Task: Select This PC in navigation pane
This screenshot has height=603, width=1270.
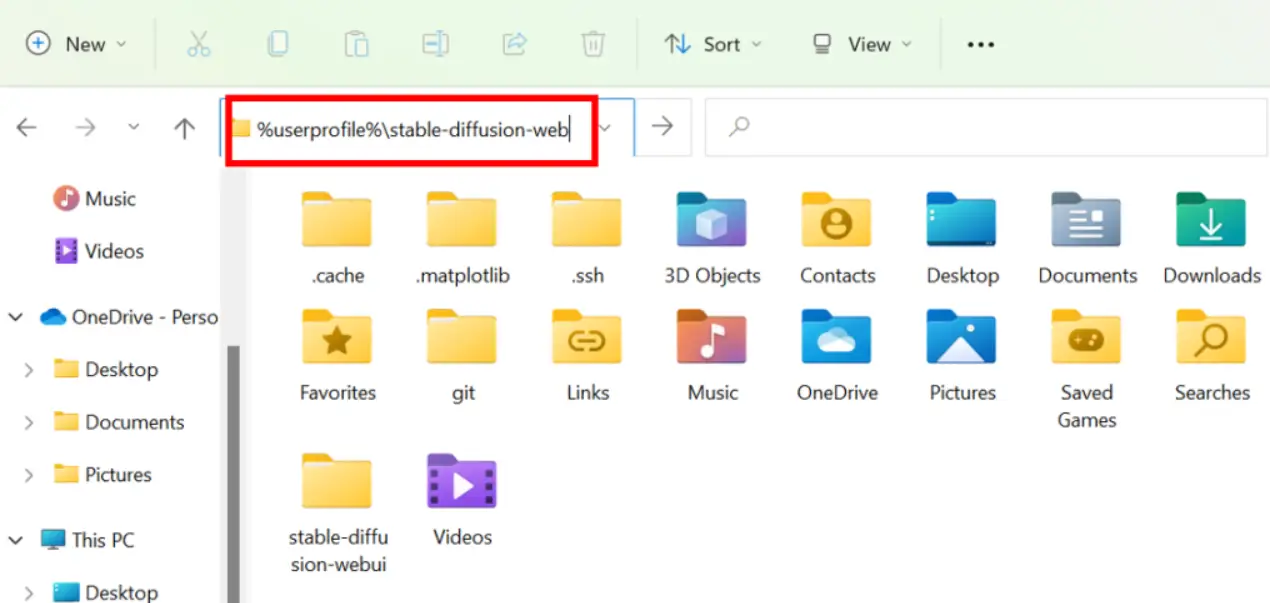Action: pyautogui.click(x=87, y=540)
